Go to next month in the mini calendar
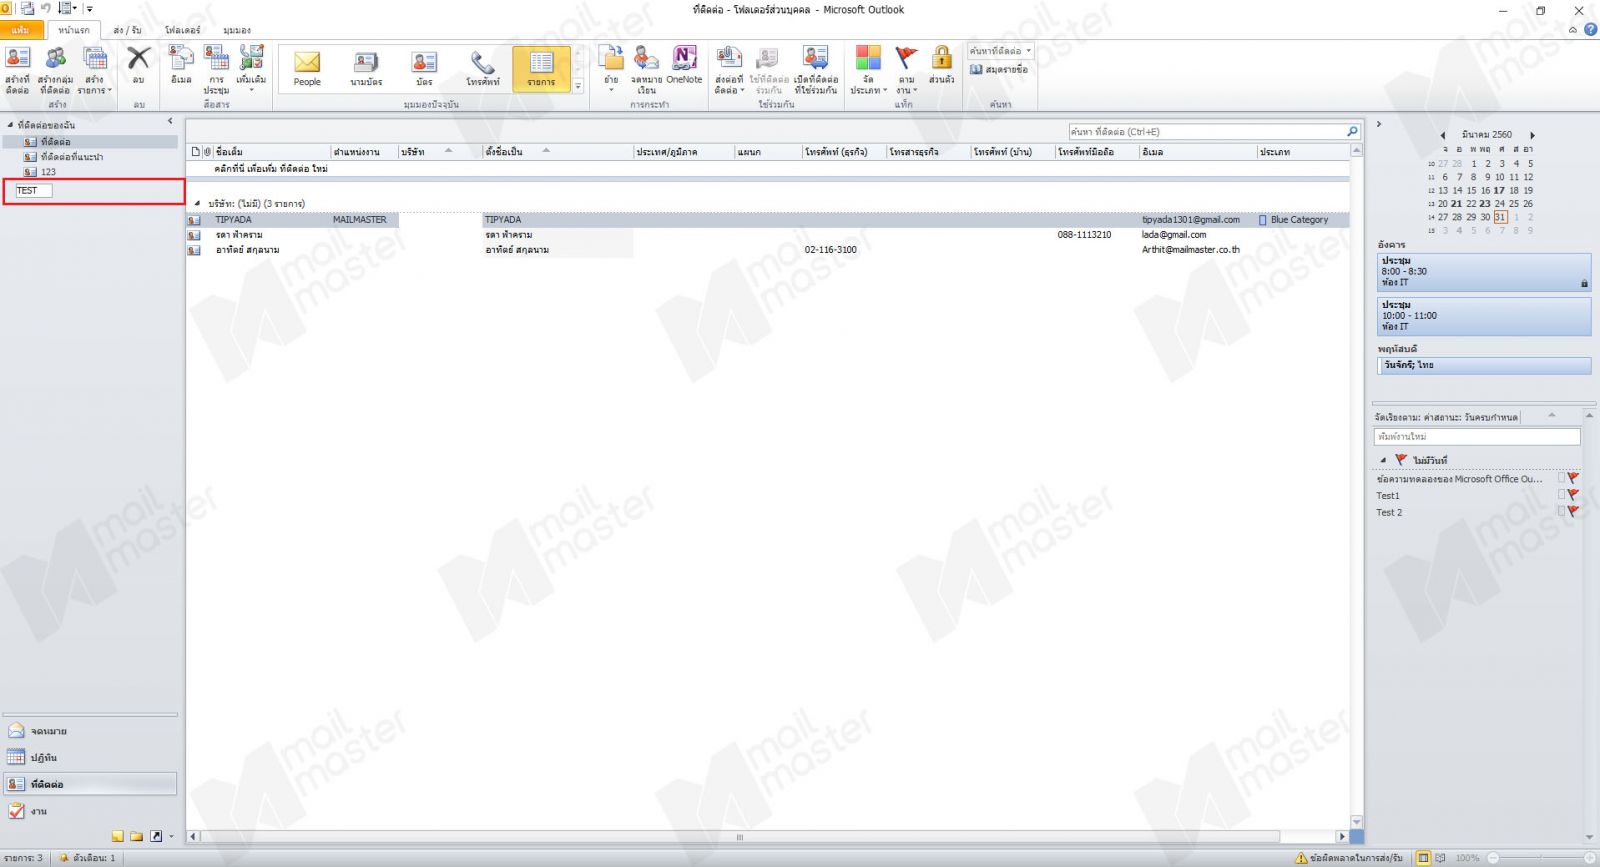 tap(1532, 135)
